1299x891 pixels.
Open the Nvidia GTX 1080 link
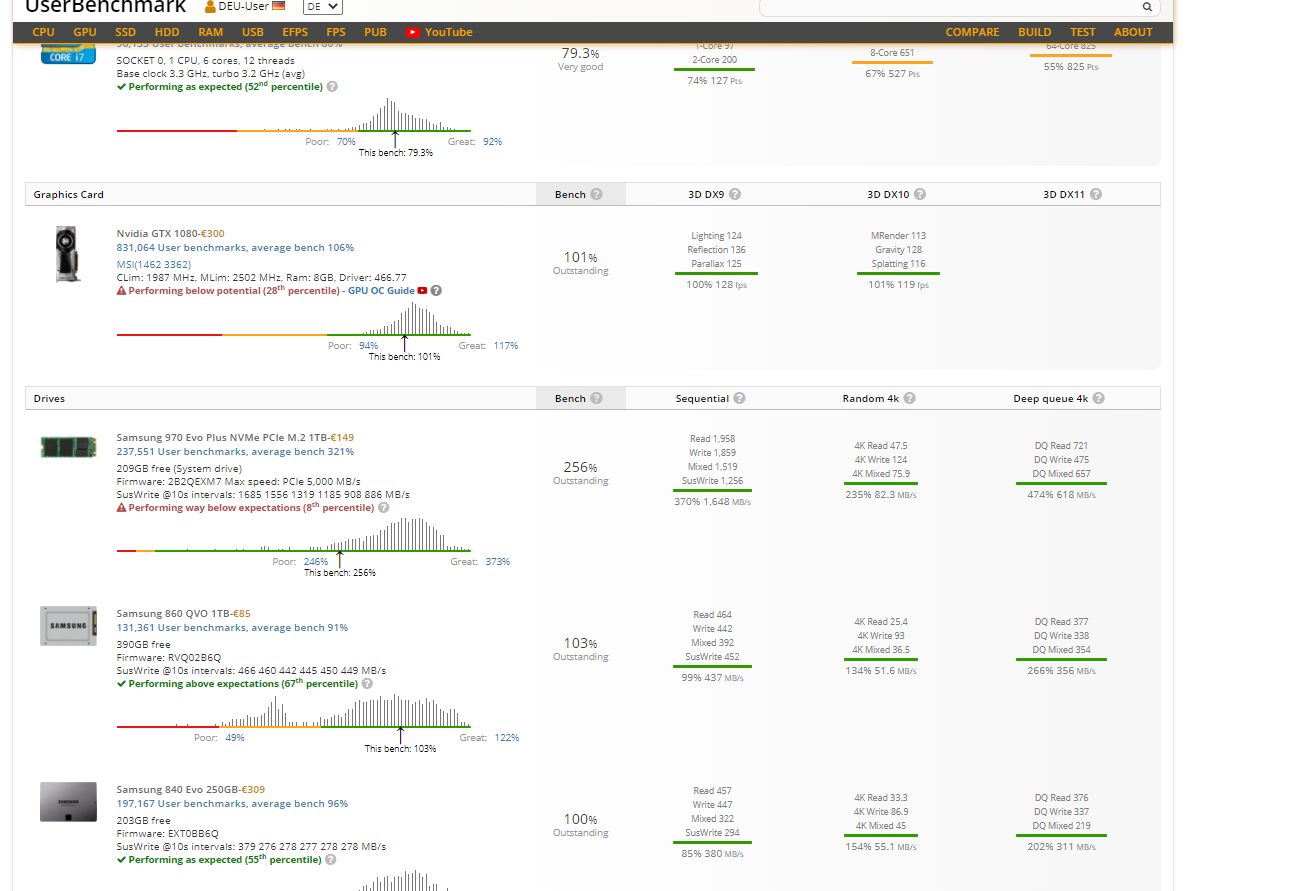pyautogui.click(x=157, y=233)
